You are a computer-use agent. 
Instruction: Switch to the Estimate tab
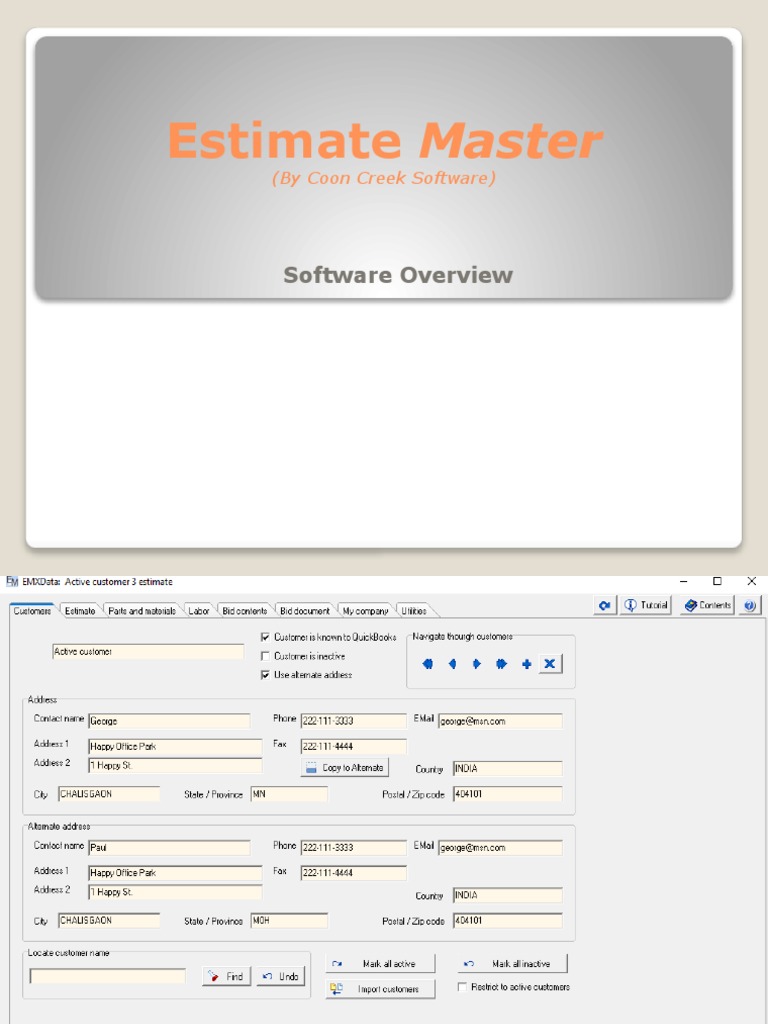click(80, 611)
